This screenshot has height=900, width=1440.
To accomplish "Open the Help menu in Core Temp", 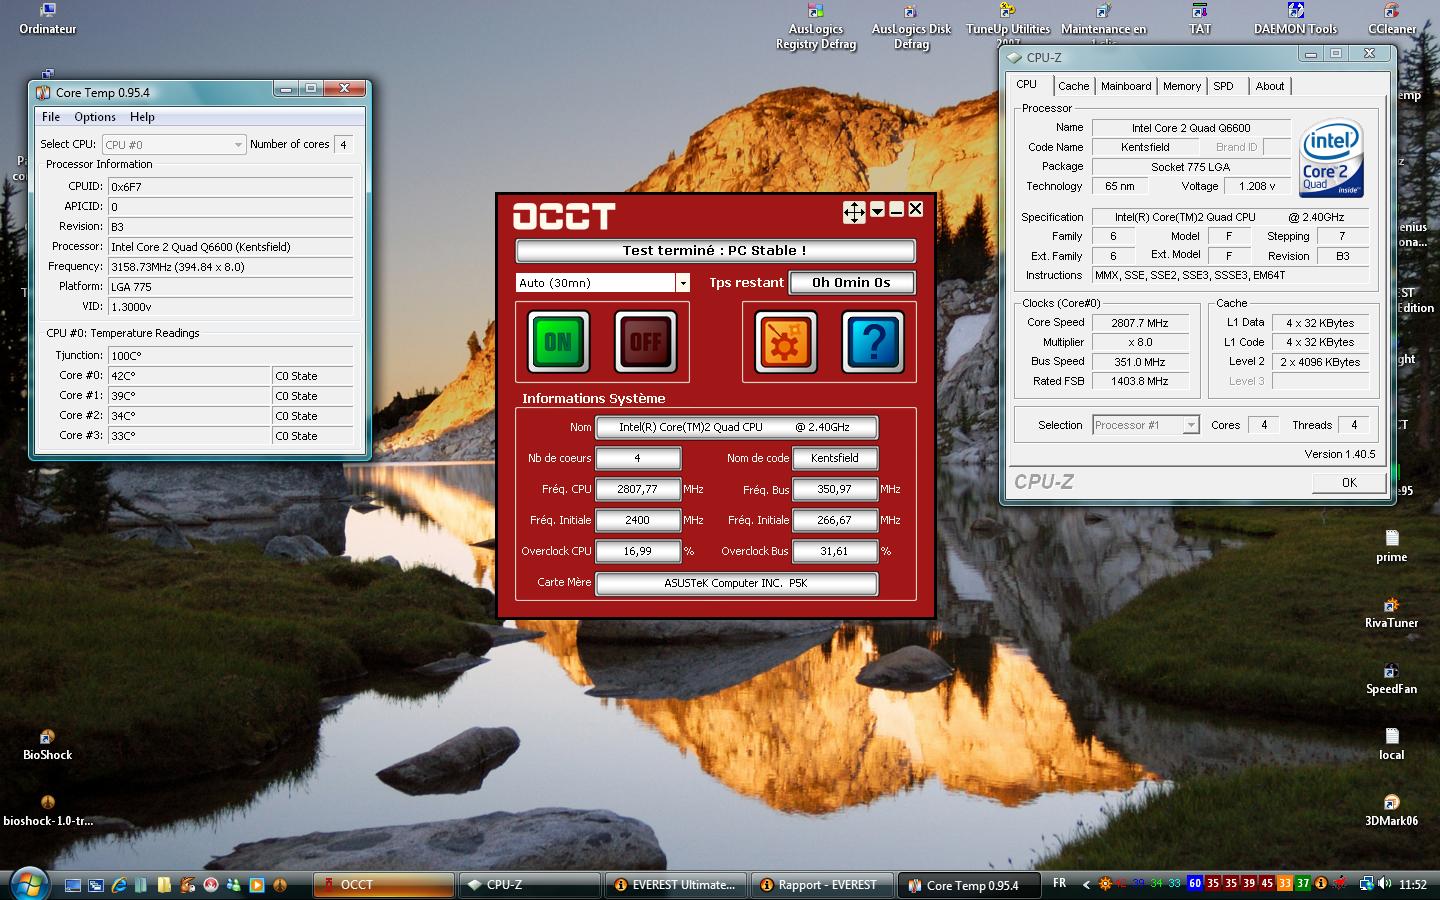I will [x=142, y=117].
